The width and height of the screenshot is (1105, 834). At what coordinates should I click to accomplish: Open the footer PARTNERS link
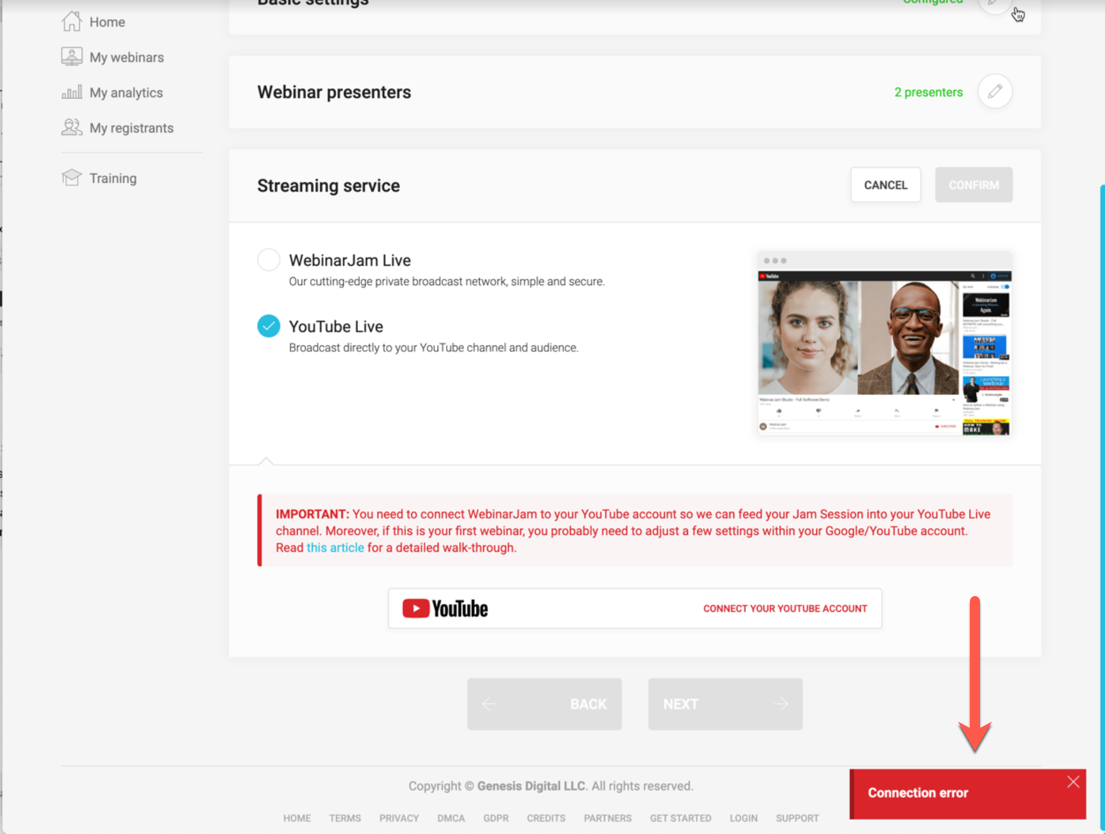[x=607, y=818]
